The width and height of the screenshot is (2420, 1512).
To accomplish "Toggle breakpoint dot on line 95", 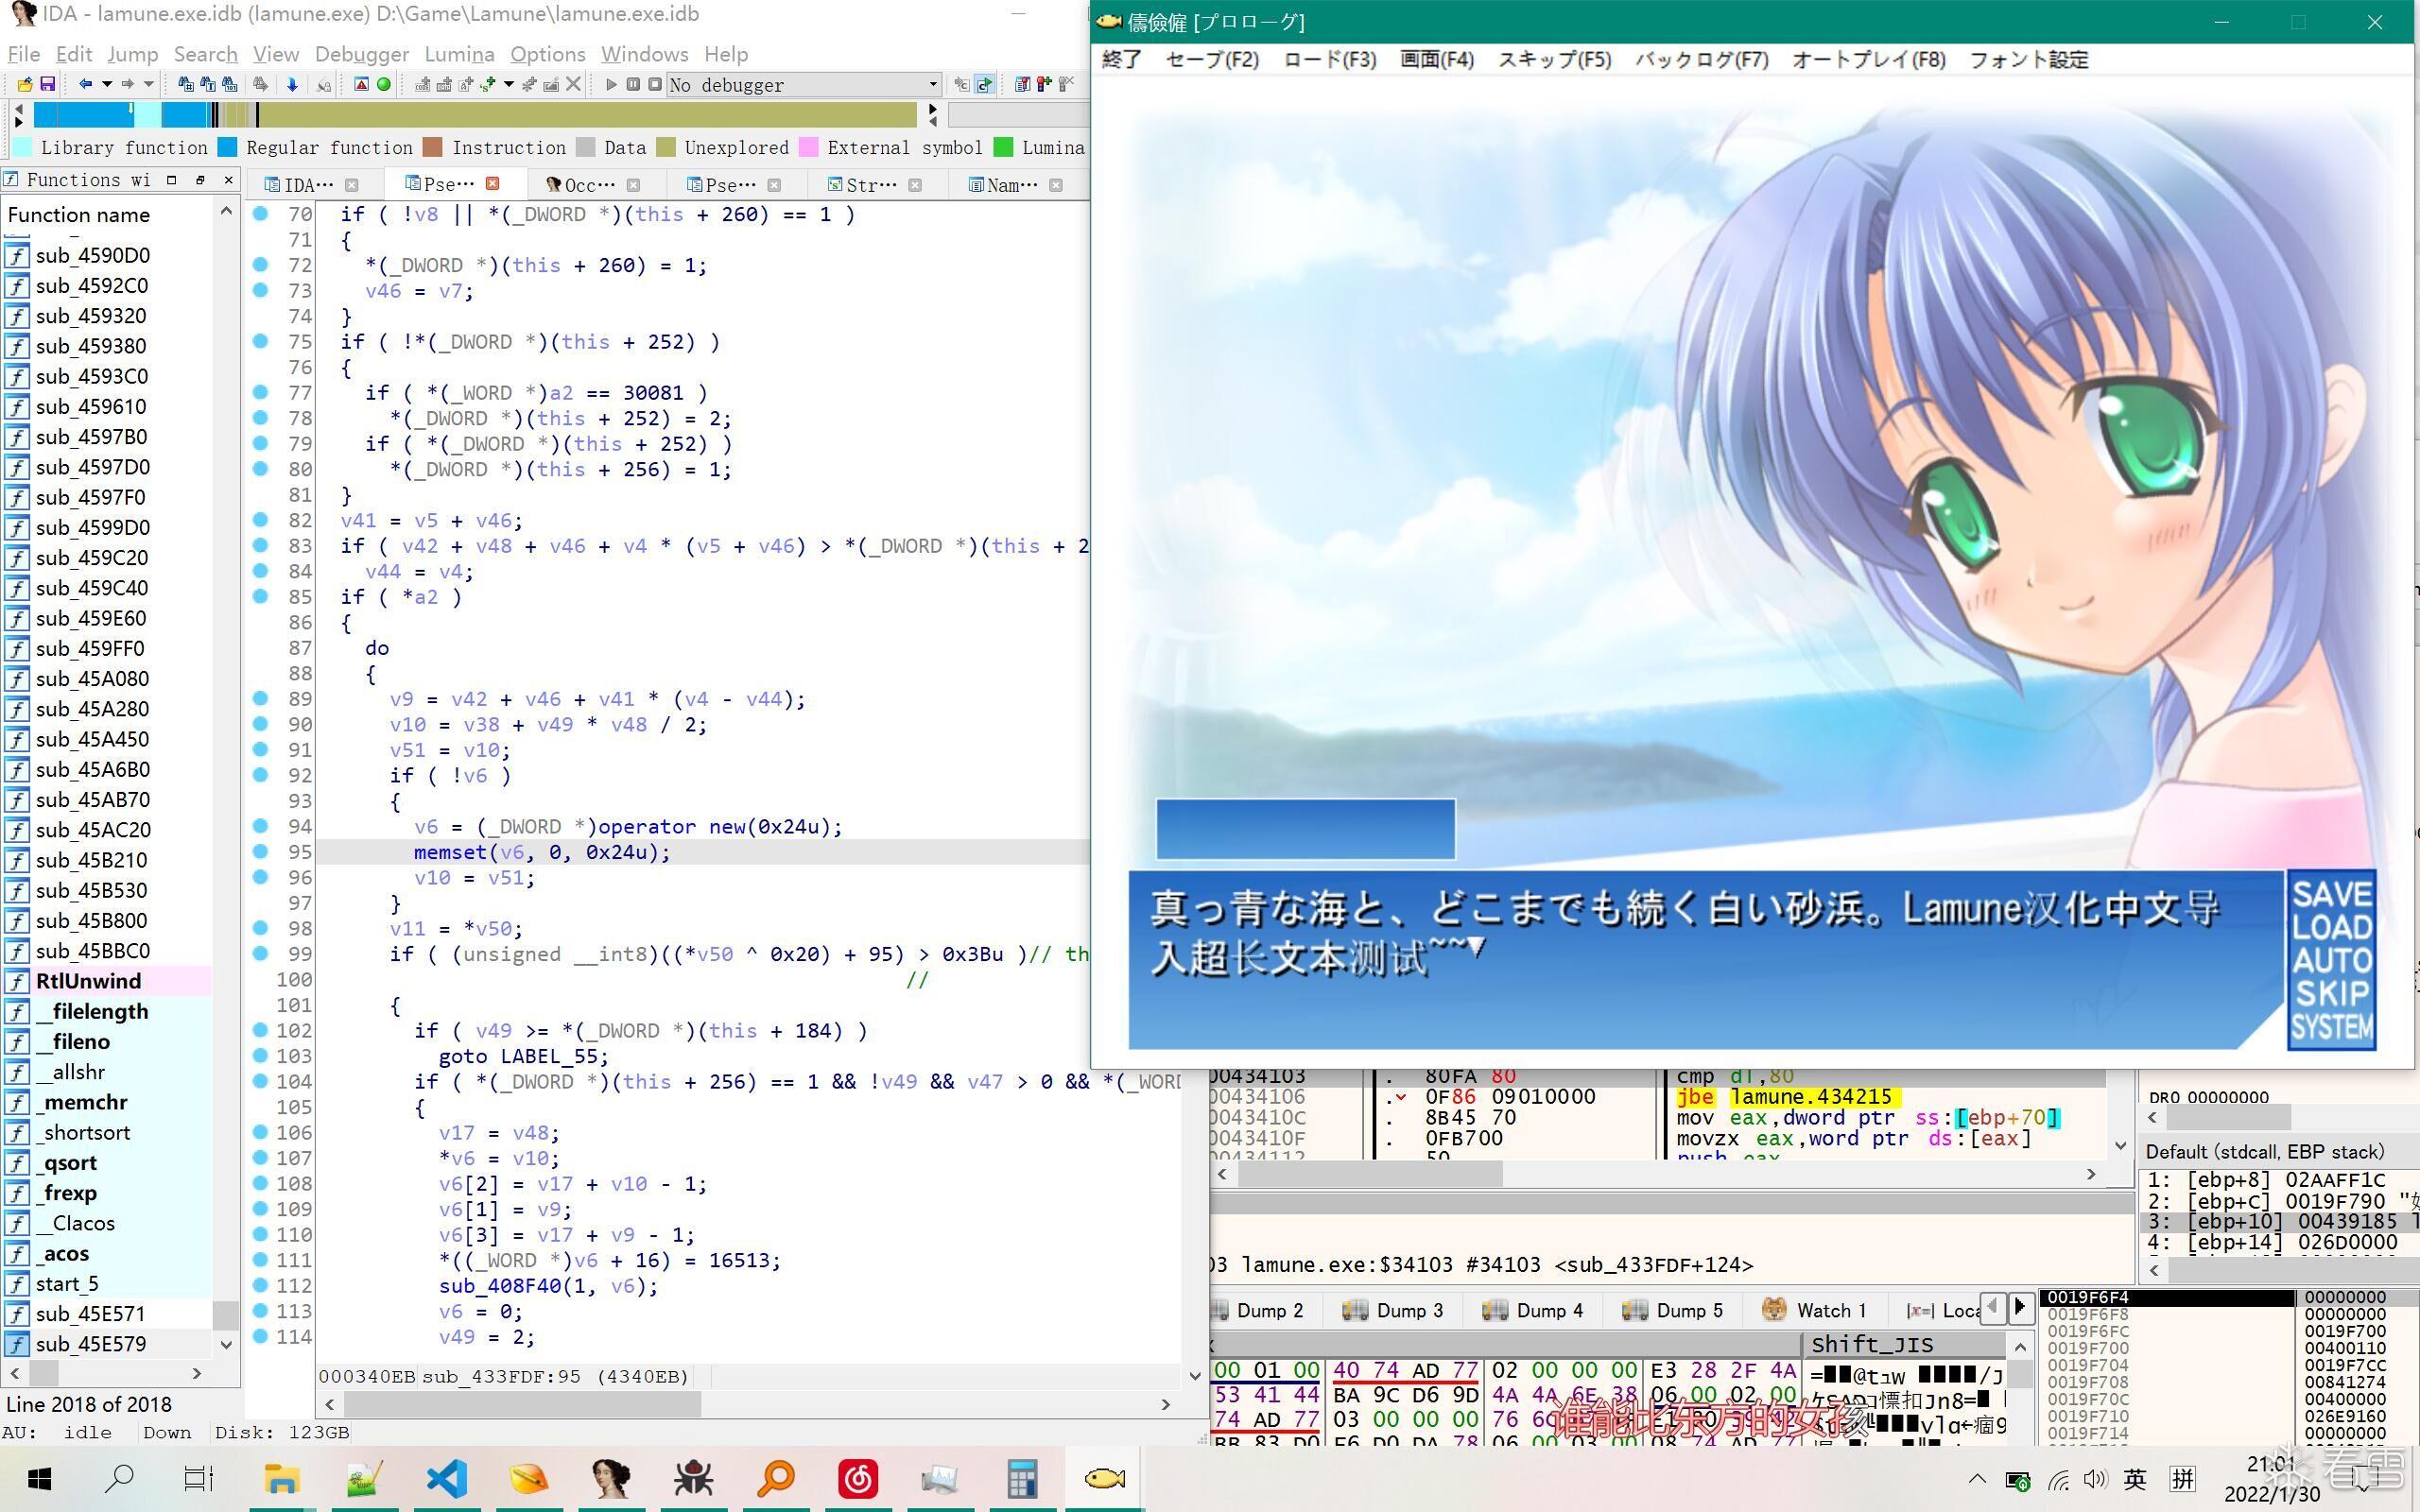I will 260,851.
